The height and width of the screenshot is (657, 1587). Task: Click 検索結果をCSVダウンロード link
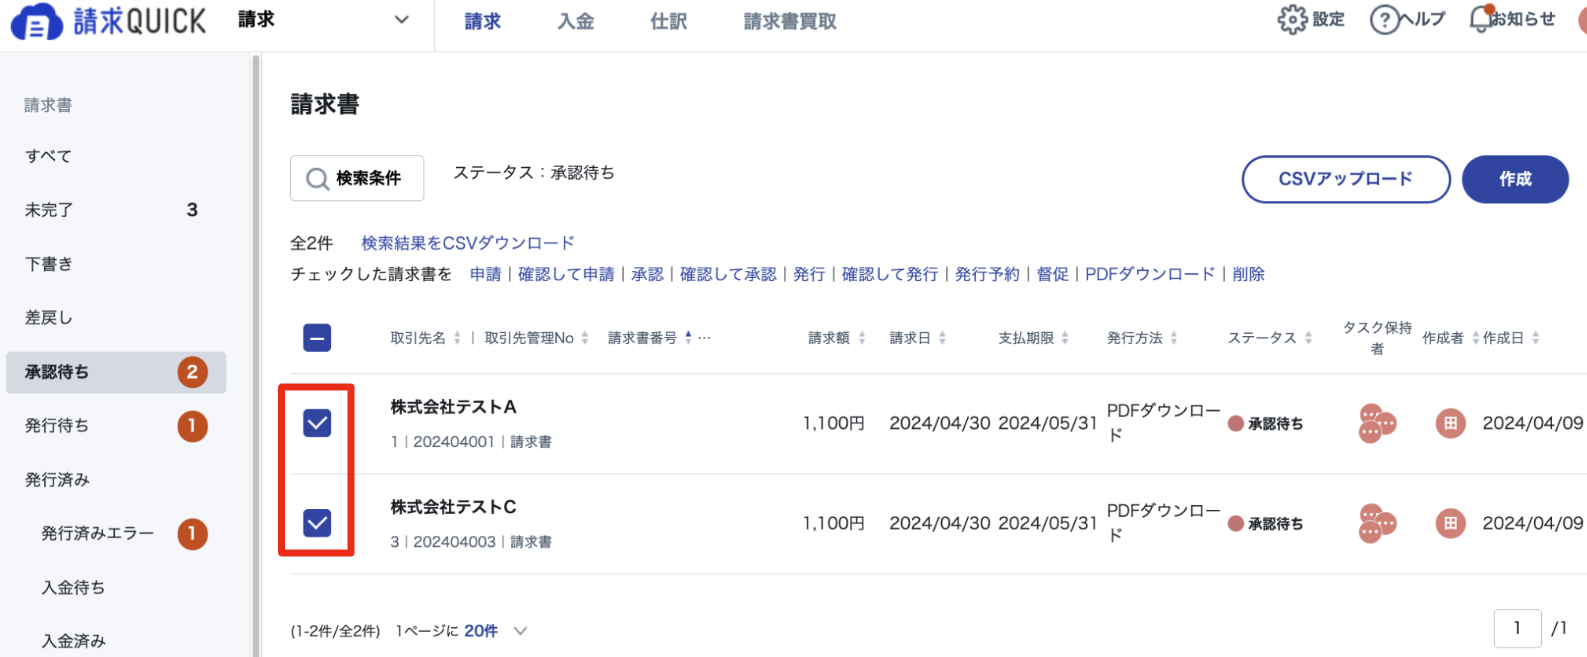tap(468, 243)
